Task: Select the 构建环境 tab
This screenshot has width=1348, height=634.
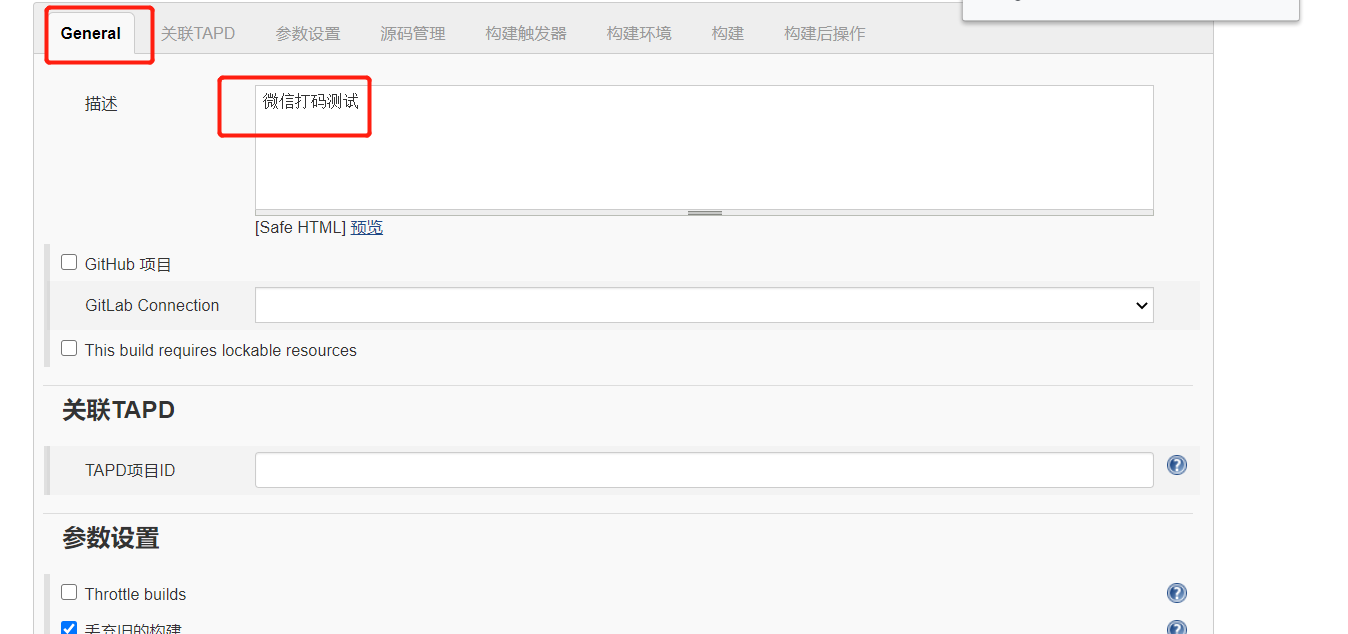Action: [x=638, y=33]
